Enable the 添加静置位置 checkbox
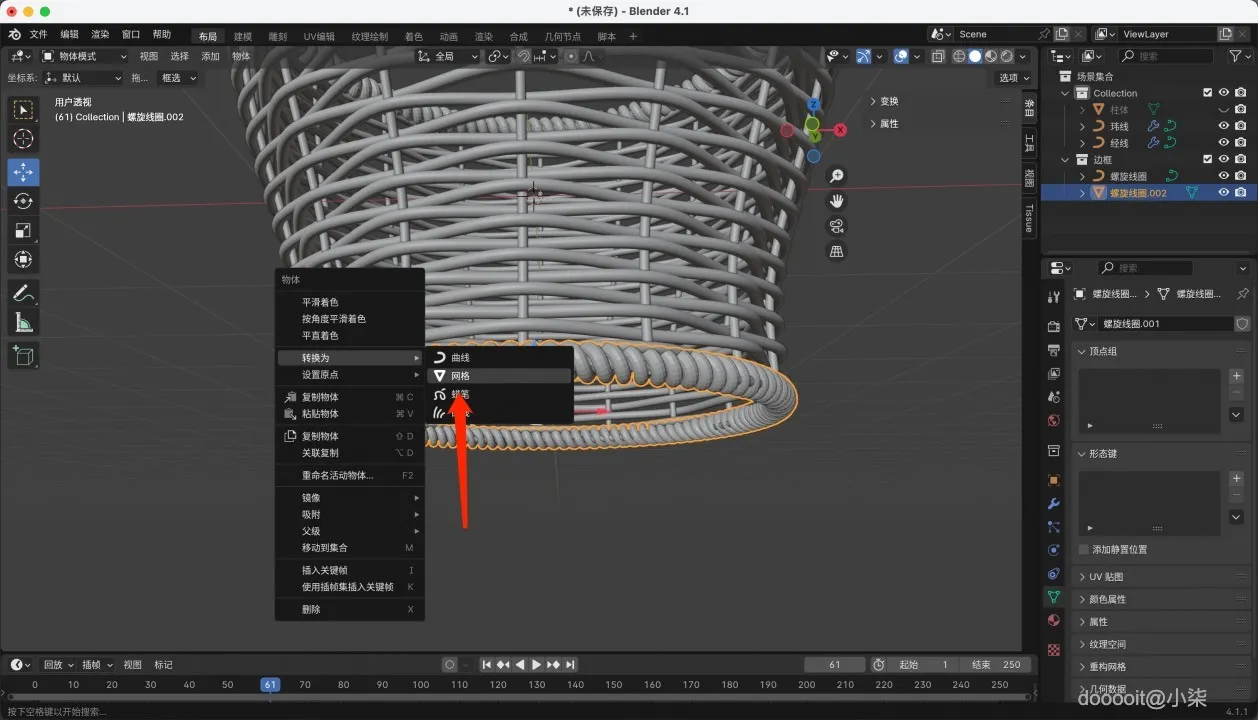The image size is (1258, 720). coord(1084,549)
